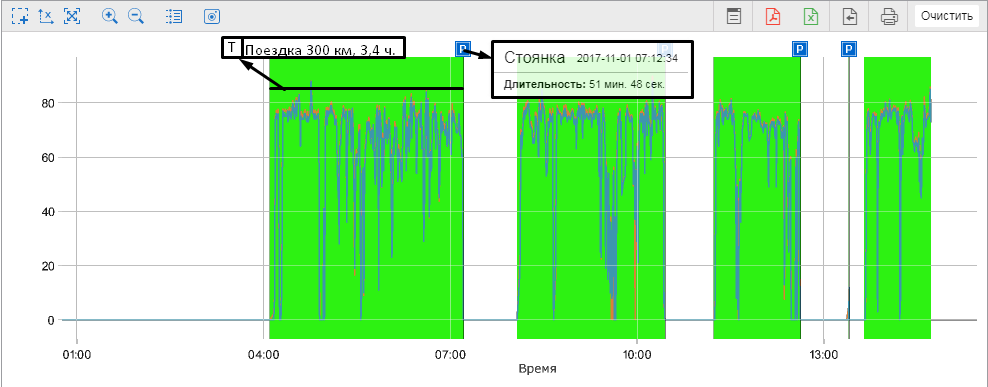The width and height of the screenshot is (988, 387).
Task: Select the parking marker before 13:00
Action: (800, 49)
